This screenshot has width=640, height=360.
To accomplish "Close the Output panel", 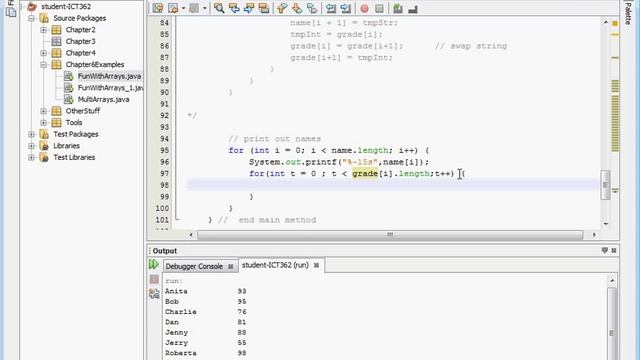I will coord(613,250).
